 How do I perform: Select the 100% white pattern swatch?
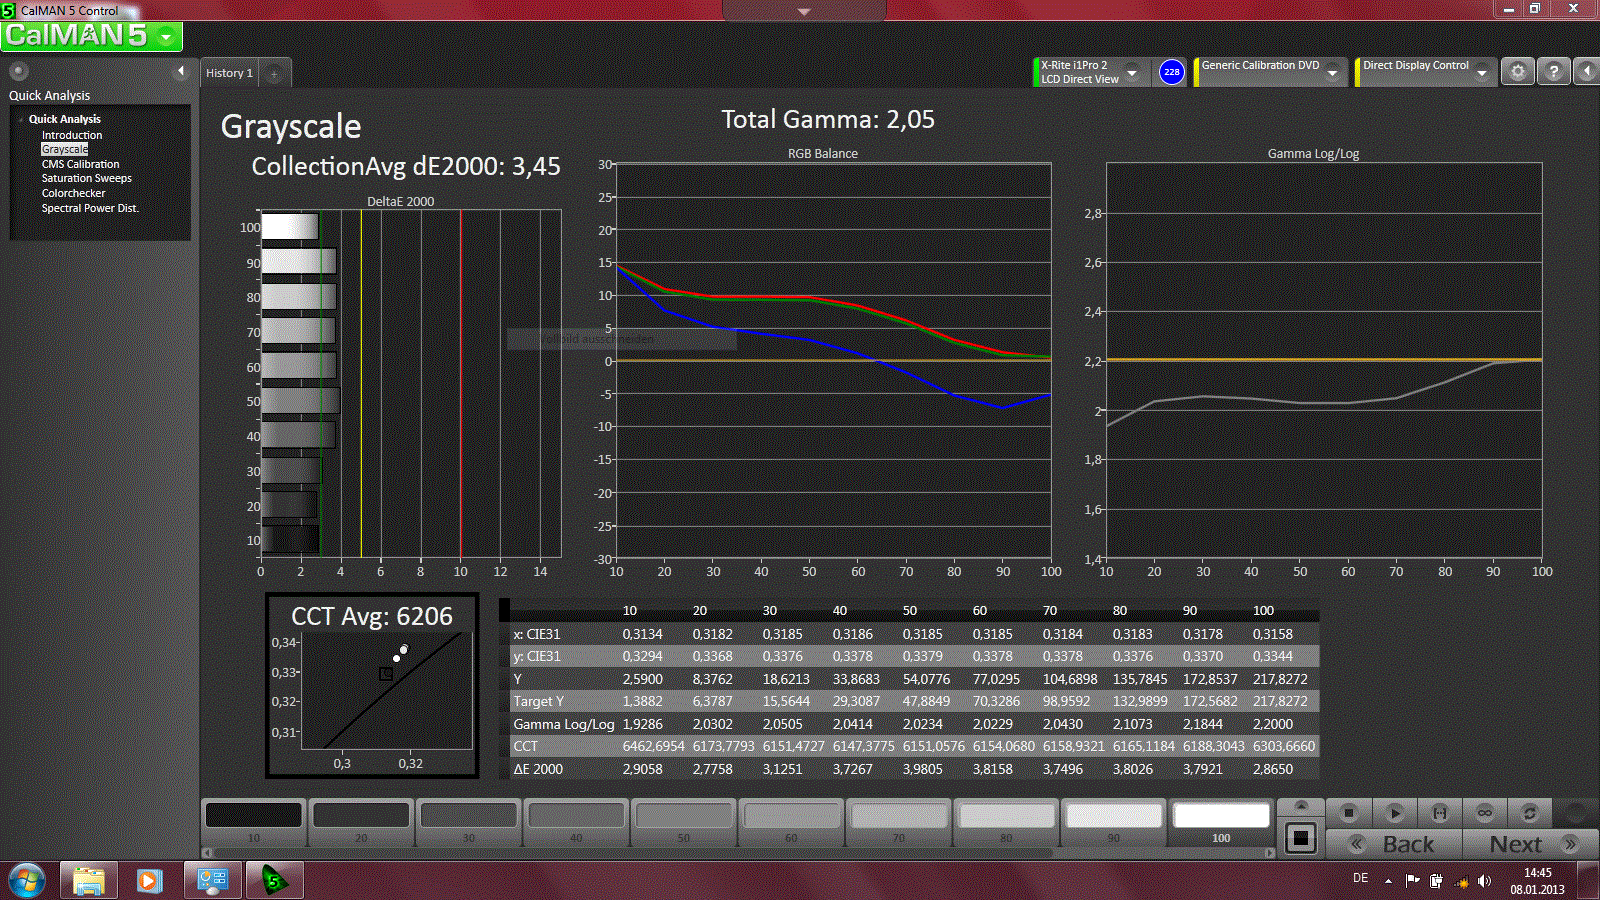[x=1221, y=822]
